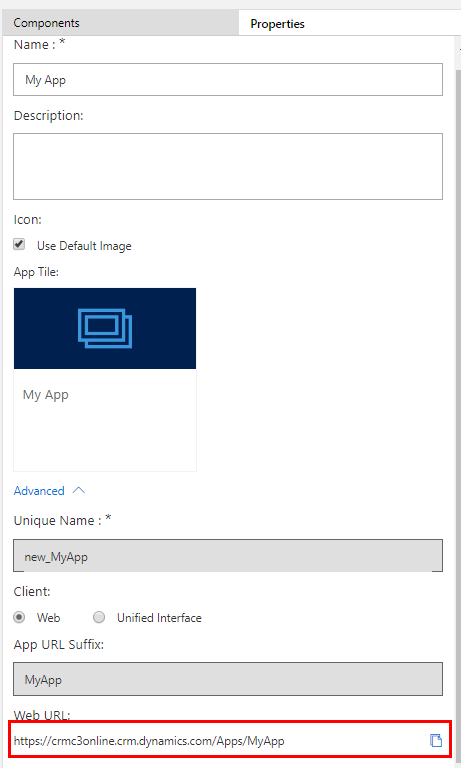This screenshot has height=768, width=461.
Task: Click the app tile layered-windows icon
Action: coord(105,328)
